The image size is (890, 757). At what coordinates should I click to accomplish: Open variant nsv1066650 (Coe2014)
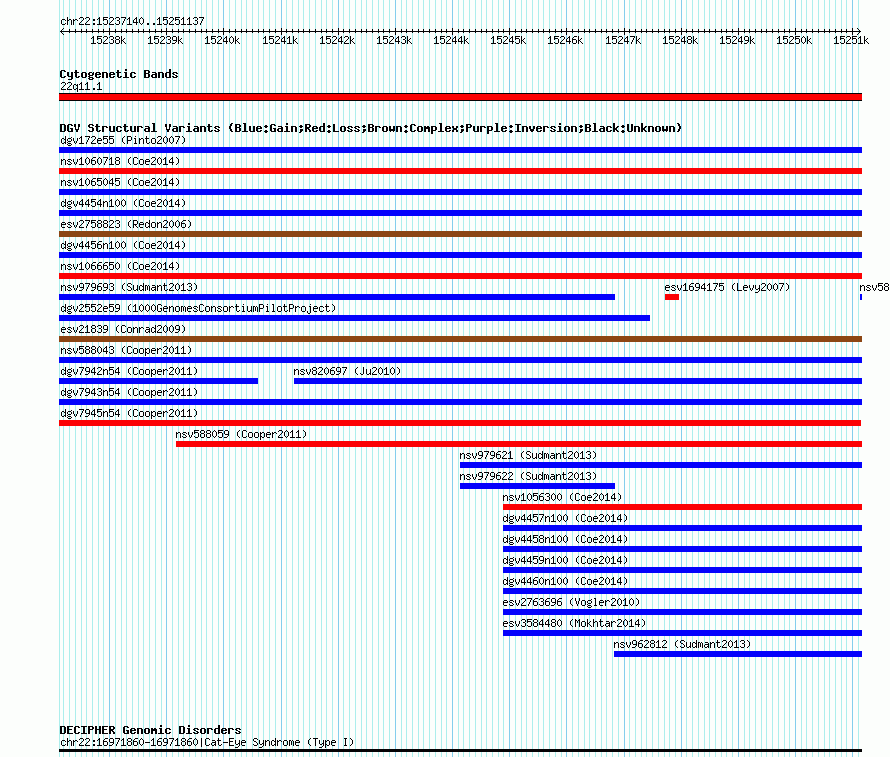(120, 266)
